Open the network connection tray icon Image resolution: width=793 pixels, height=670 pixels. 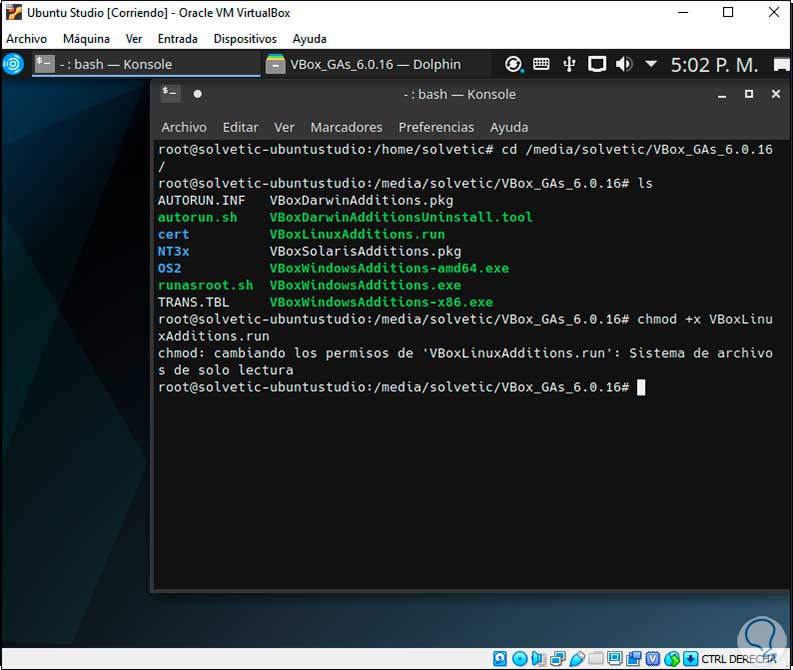coord(597,64)
